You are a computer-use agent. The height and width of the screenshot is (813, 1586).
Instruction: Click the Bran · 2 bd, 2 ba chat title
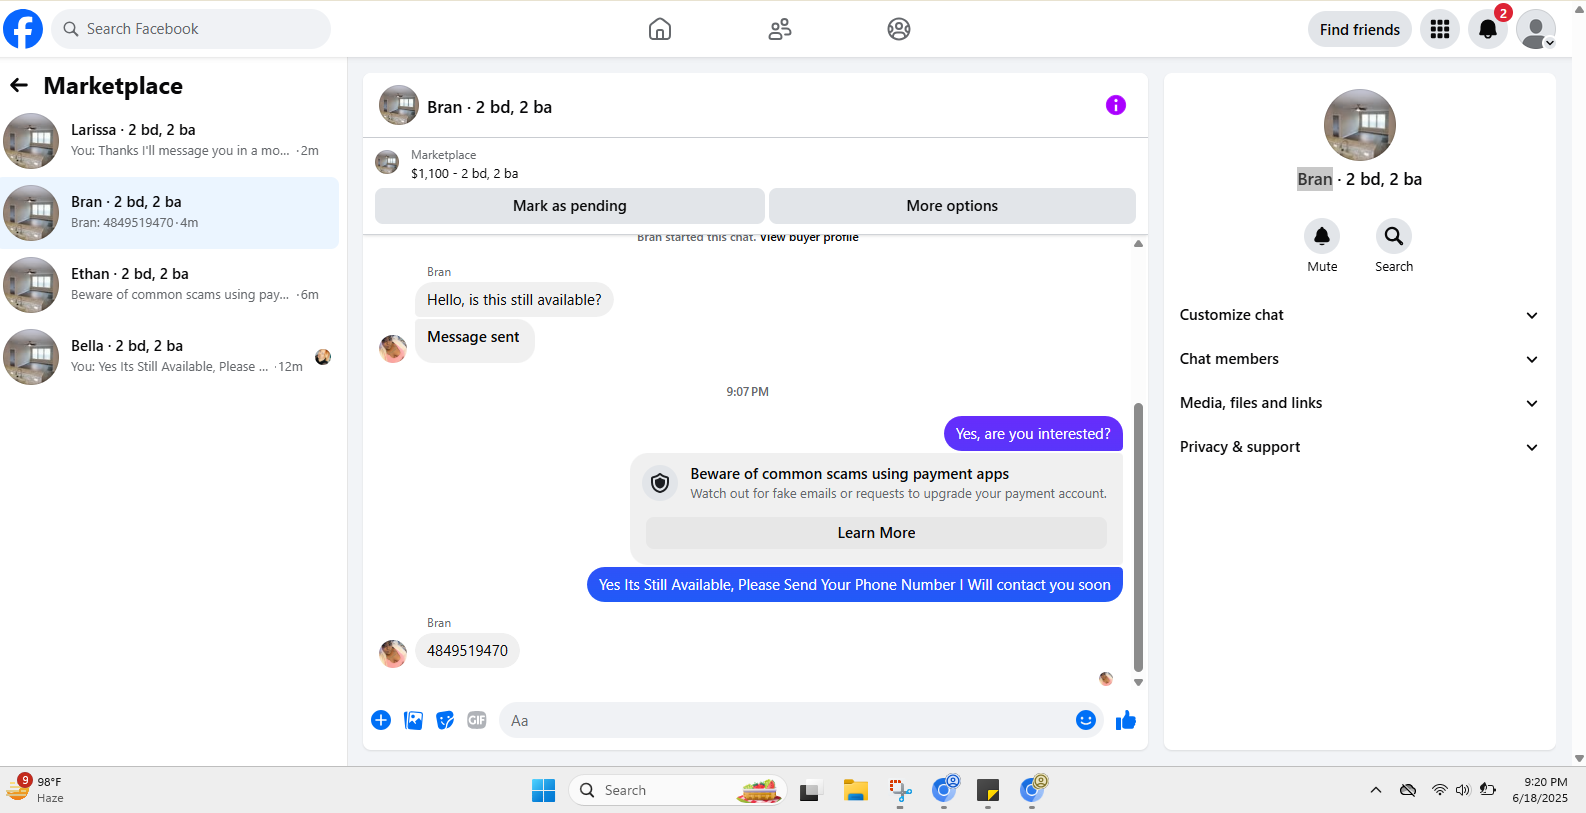click(489, 107)
